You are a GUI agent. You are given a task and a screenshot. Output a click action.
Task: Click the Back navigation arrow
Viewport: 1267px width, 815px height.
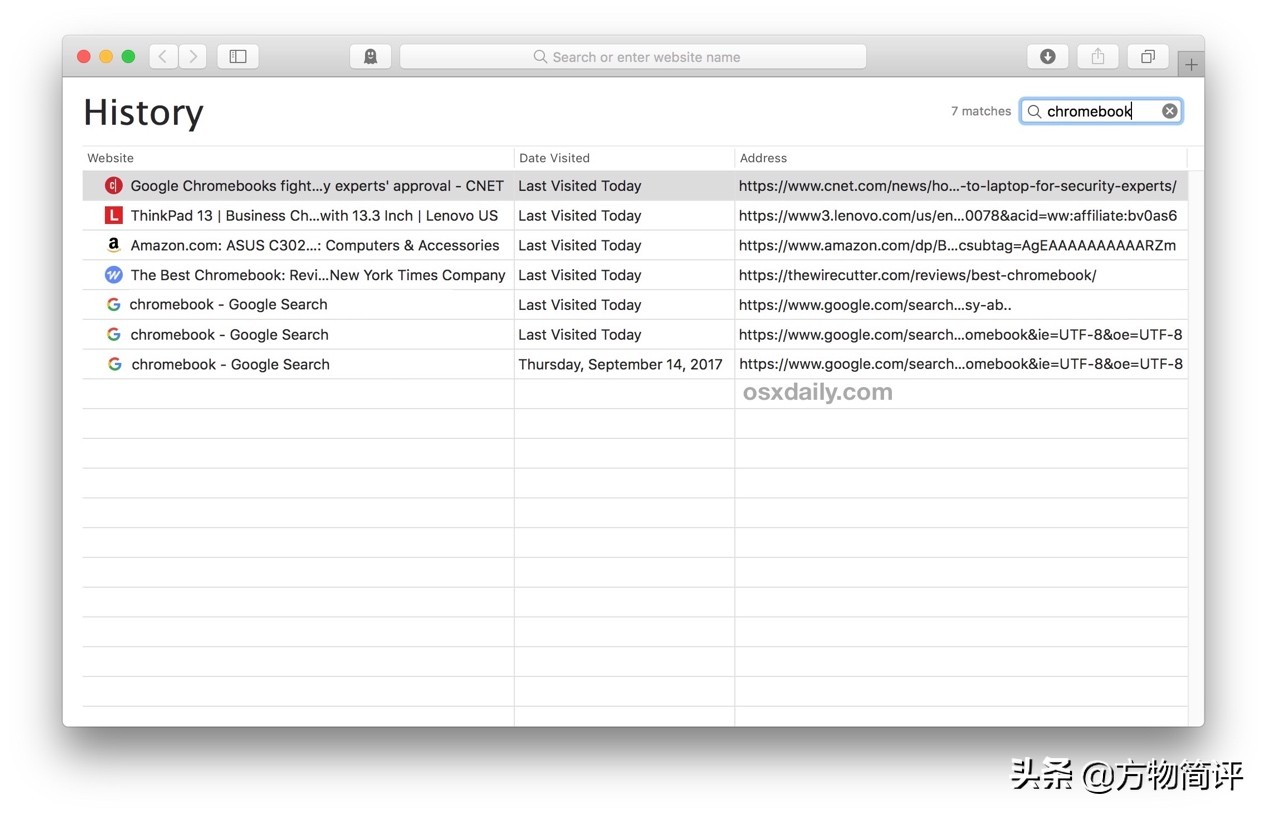point(163,57)
